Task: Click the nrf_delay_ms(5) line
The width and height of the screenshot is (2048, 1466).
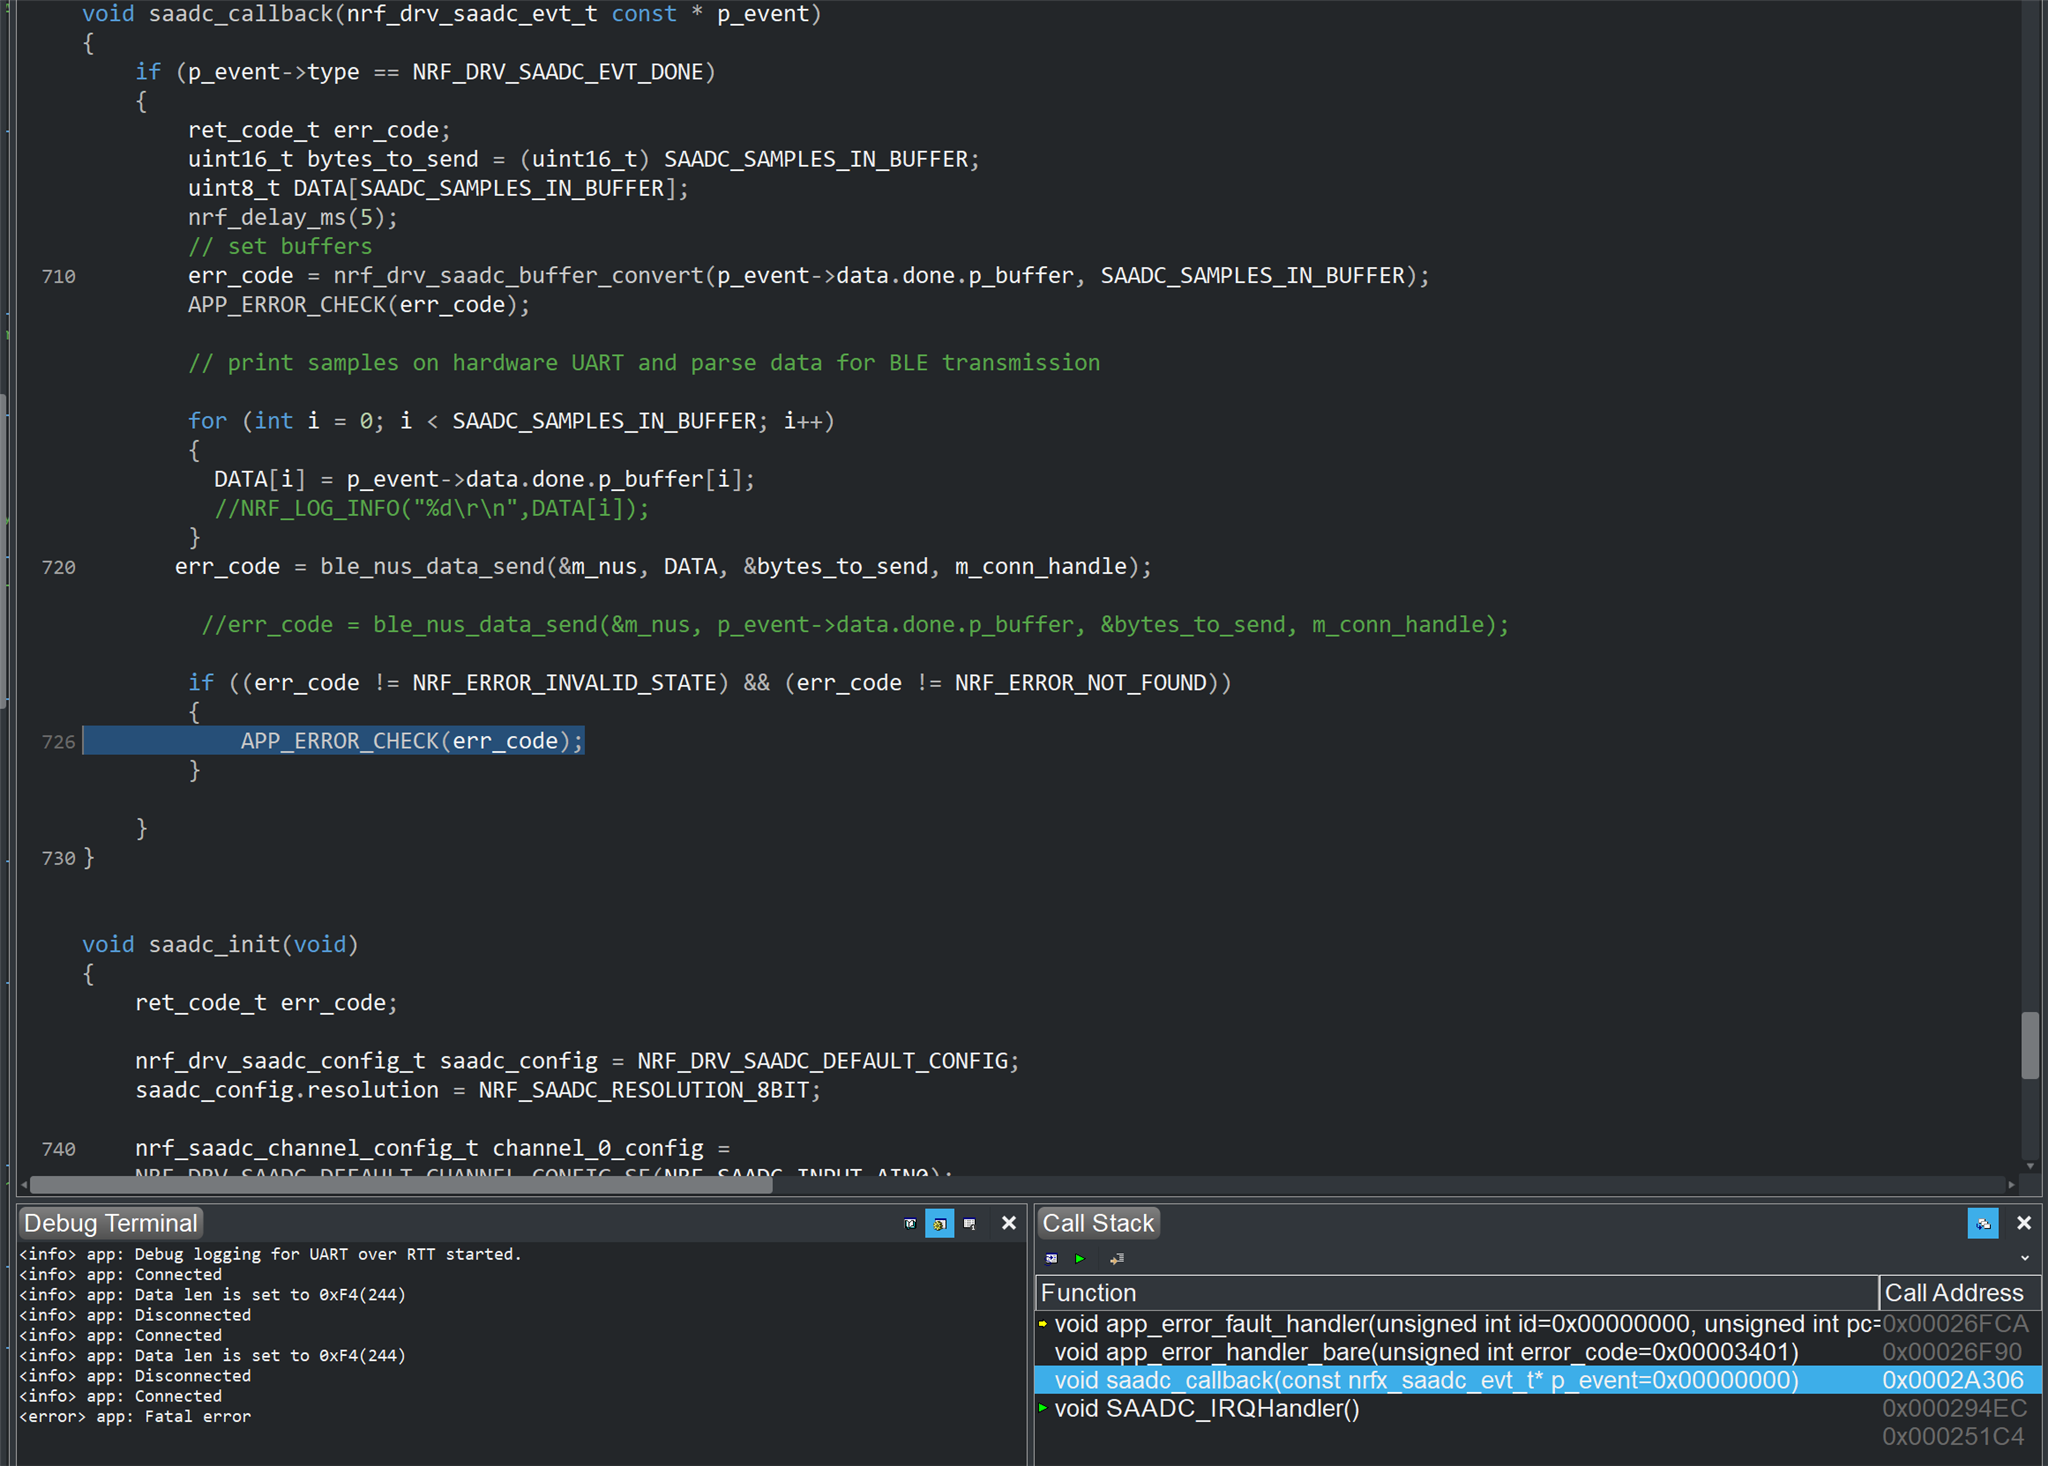Action: 293,218
